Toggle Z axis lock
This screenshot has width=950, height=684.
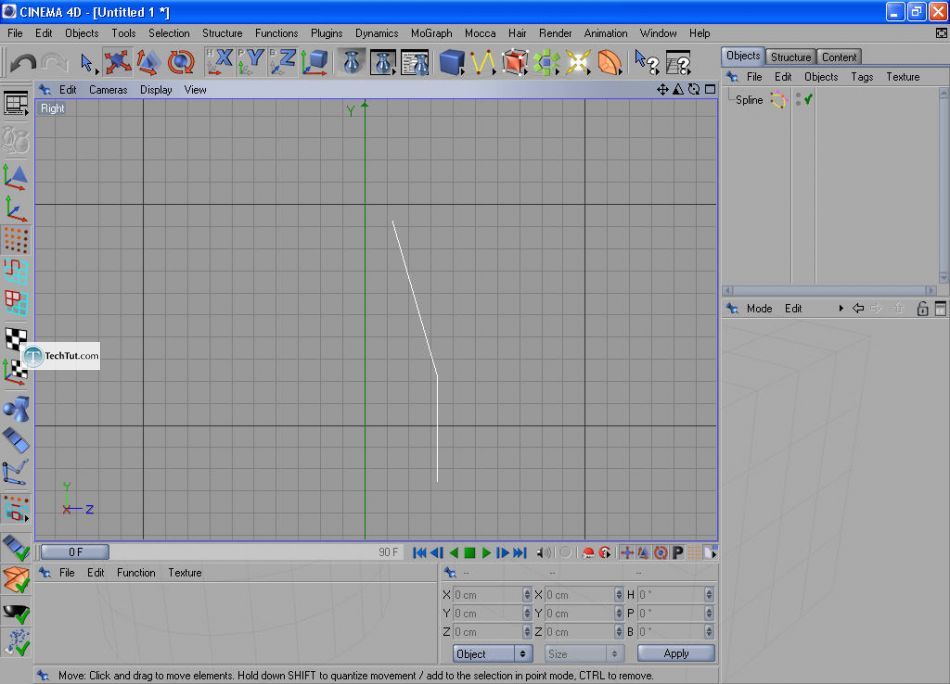(283, 62)
